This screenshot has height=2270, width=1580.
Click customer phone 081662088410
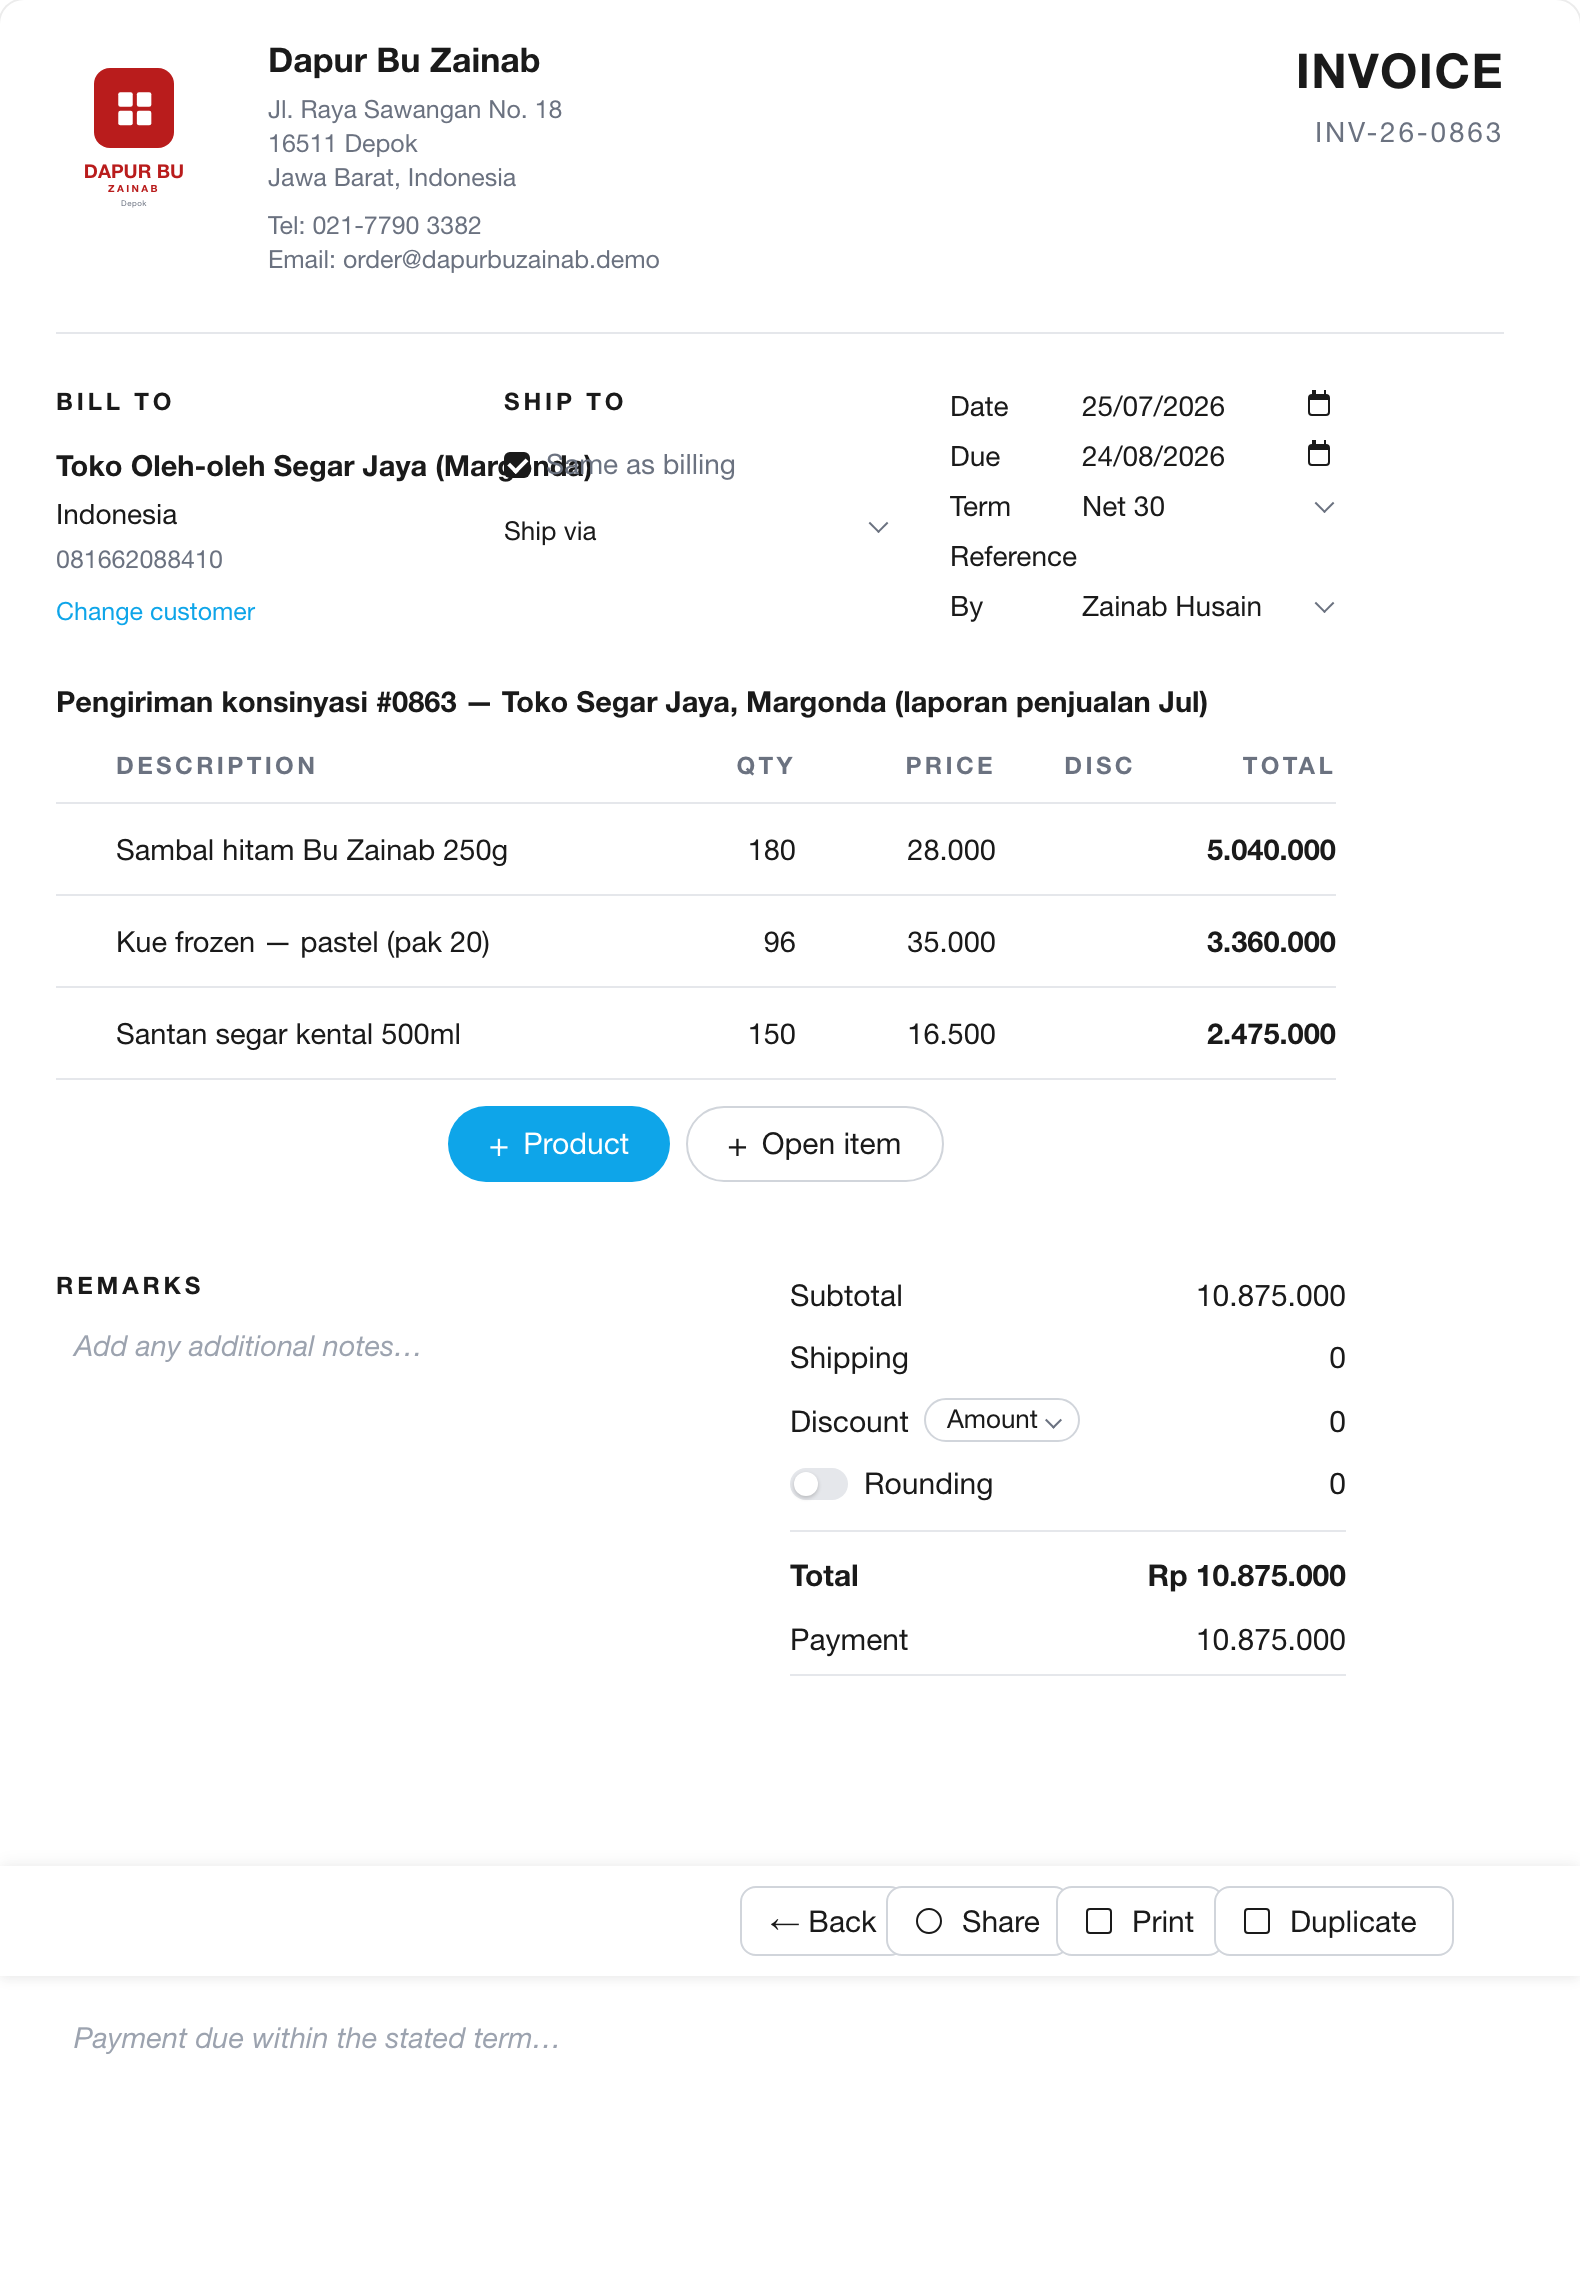tap(140, 559)
